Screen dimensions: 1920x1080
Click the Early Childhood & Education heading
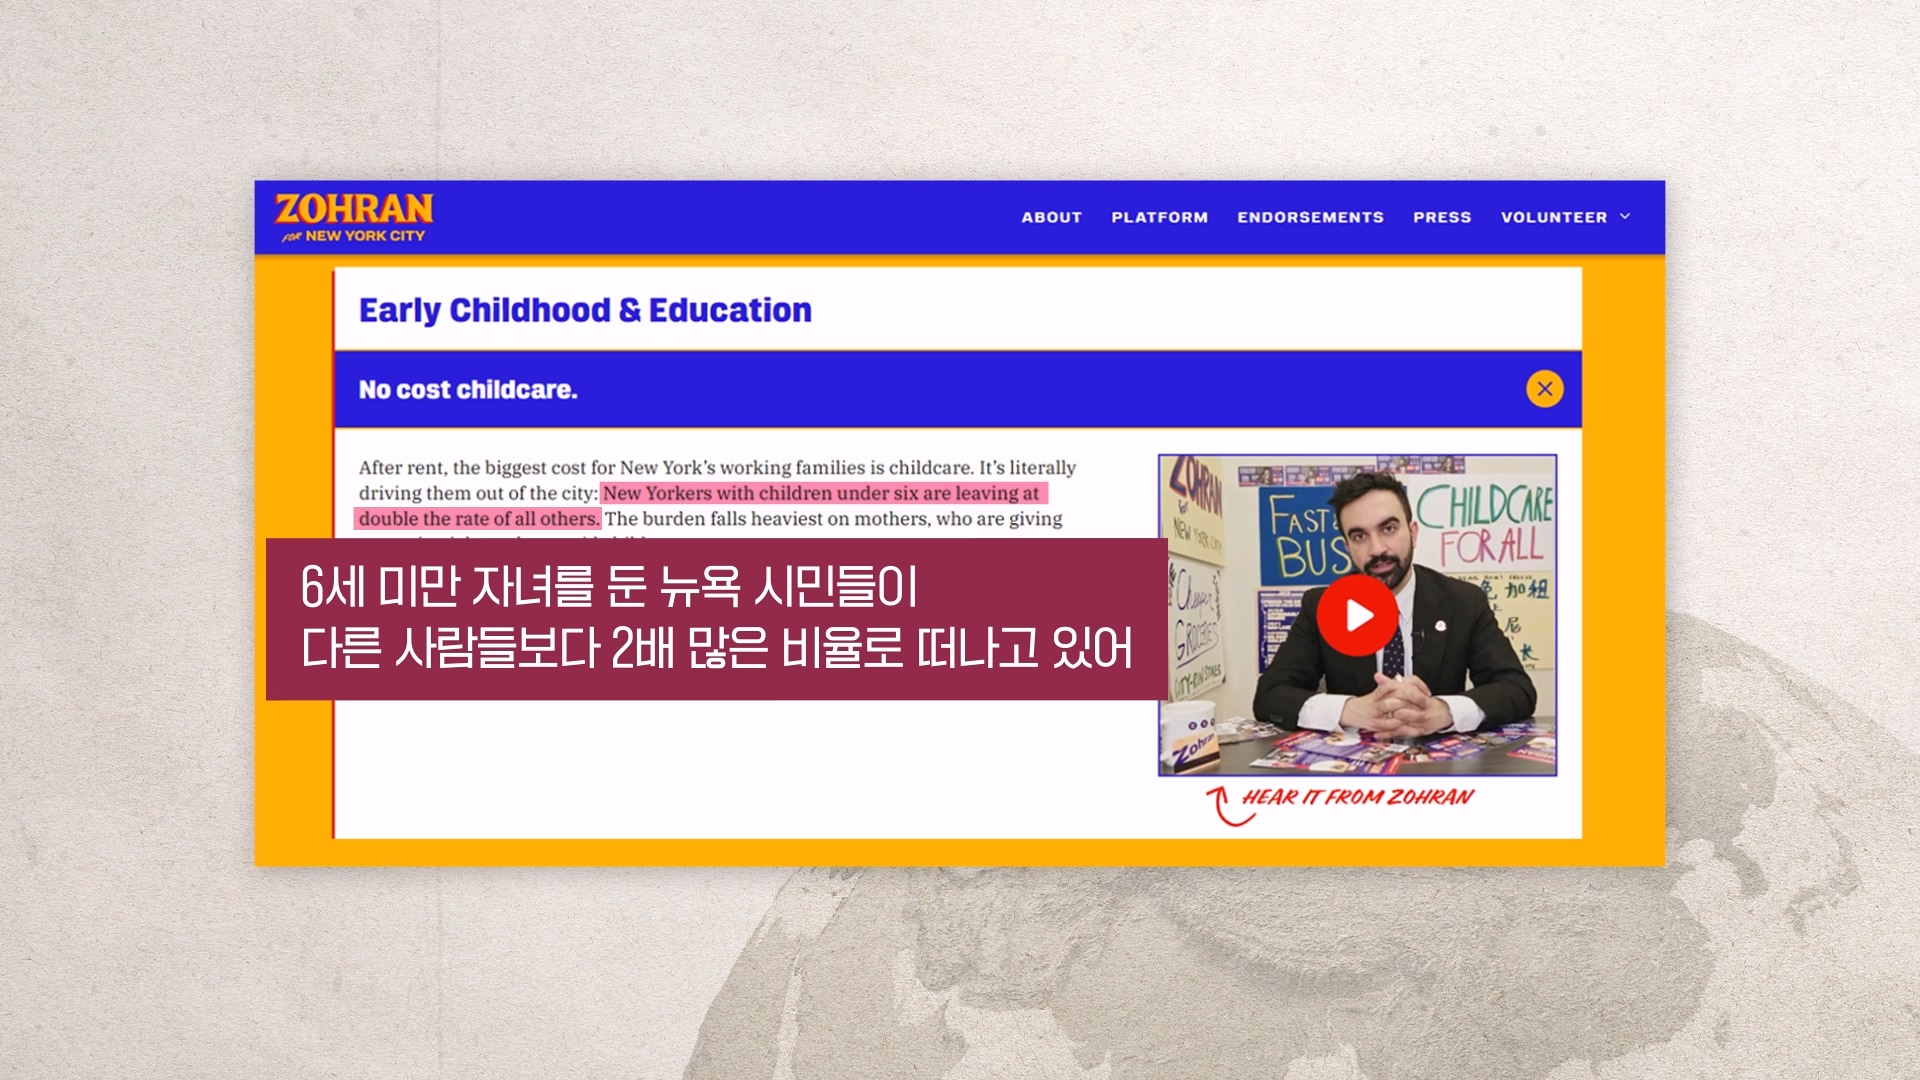click(585, 310)
